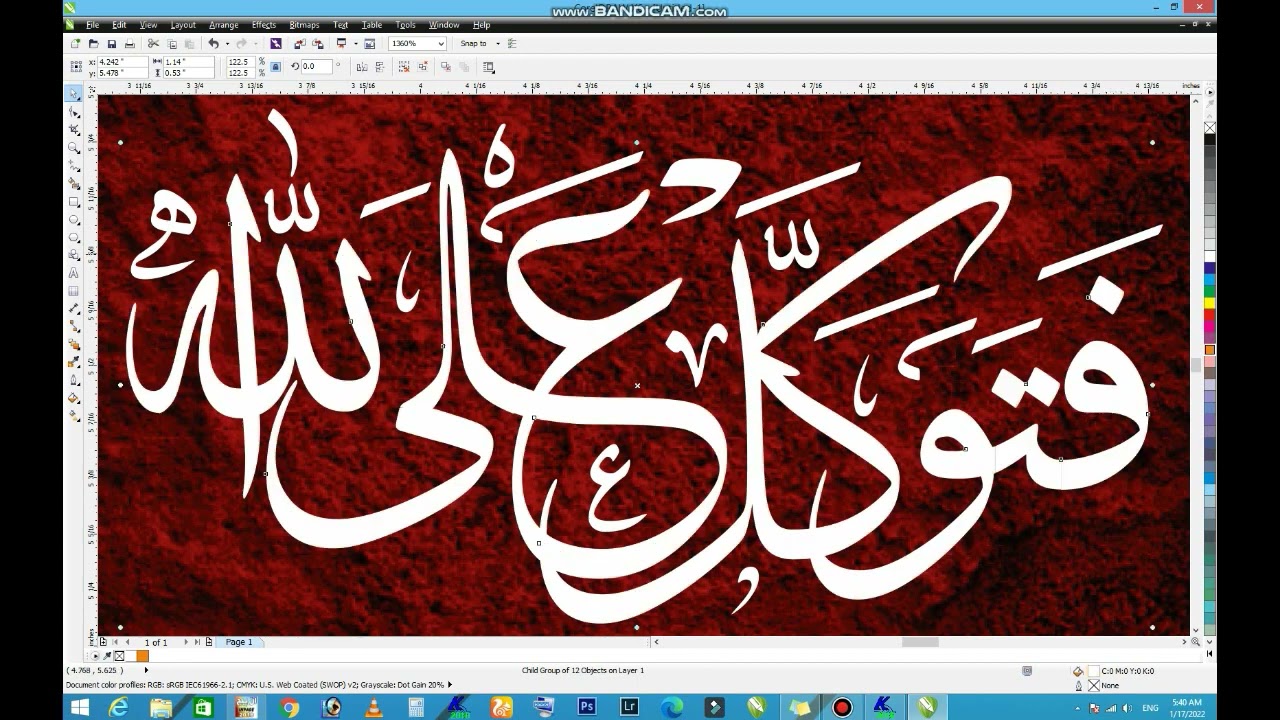Select the Table tool in toolbox
1280x720 pixels.
pyautogui.click(x=74, y=291)
